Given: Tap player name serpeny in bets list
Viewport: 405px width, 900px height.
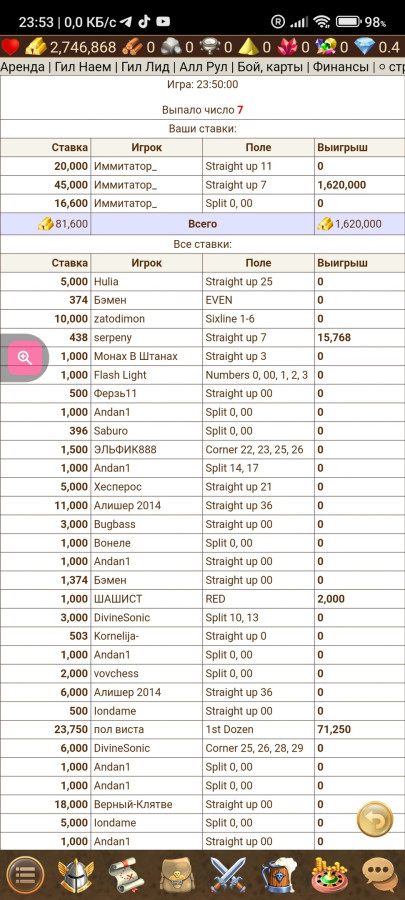Looking at the screenshot, I should click(x=113, y=338).
